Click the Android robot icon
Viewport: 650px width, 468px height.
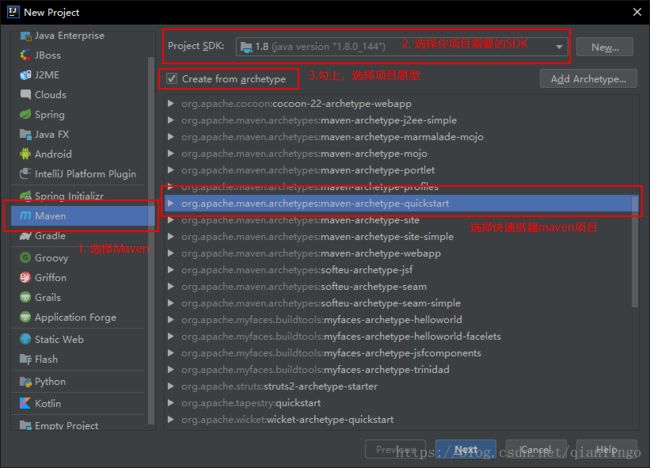[x=25, y=154]
